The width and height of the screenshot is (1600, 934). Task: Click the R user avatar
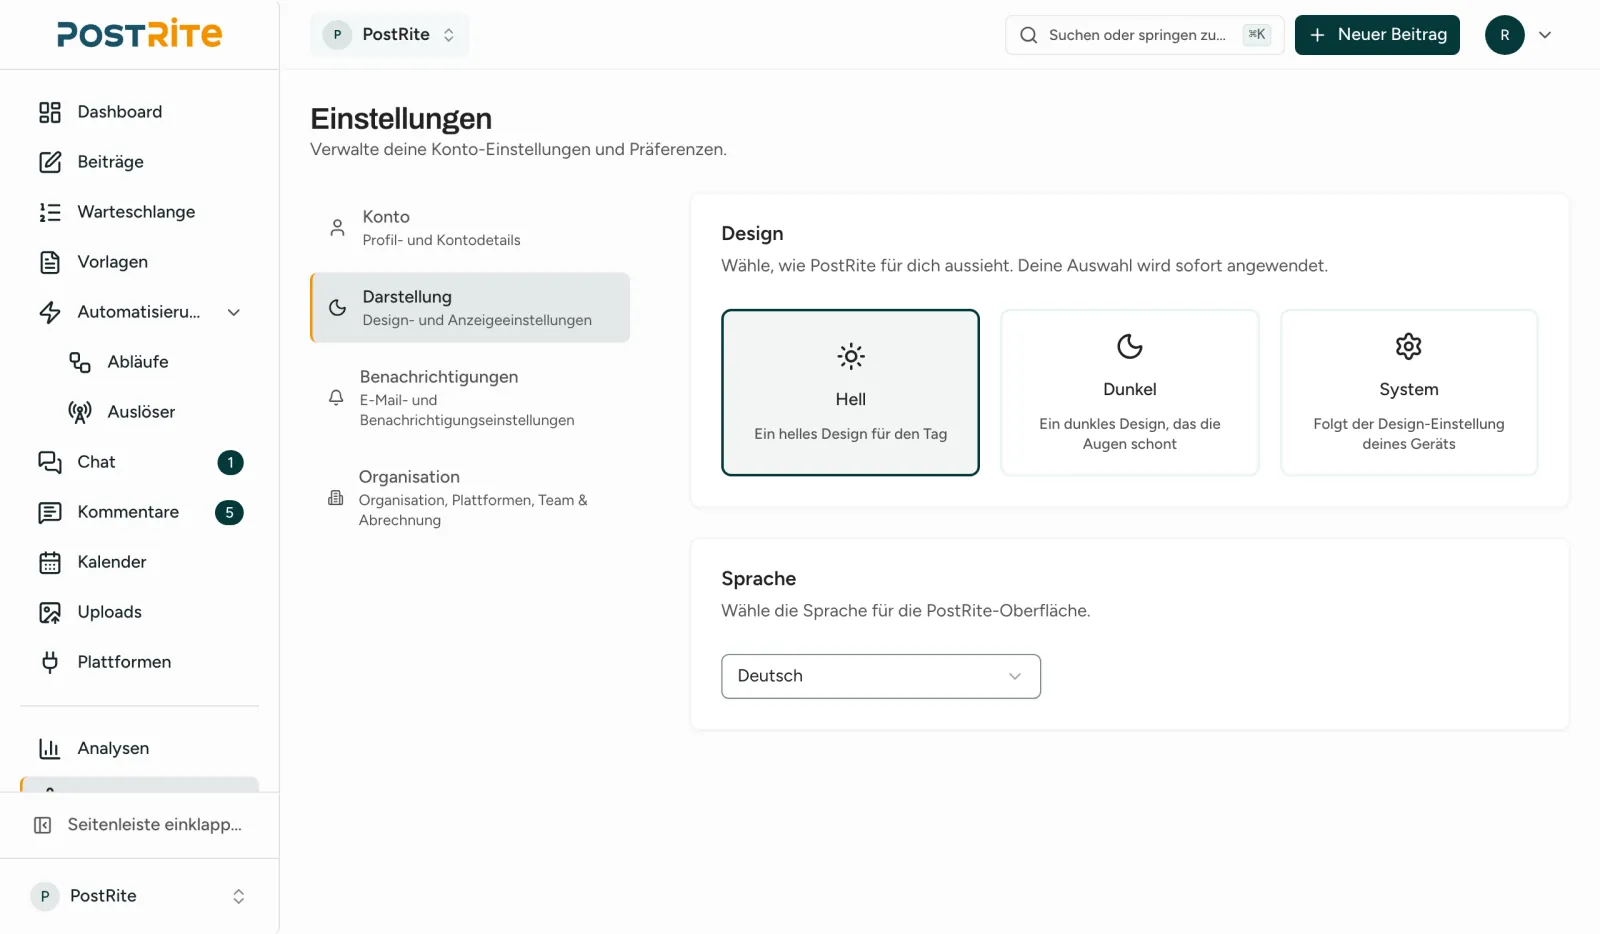tap(1505, 35)
